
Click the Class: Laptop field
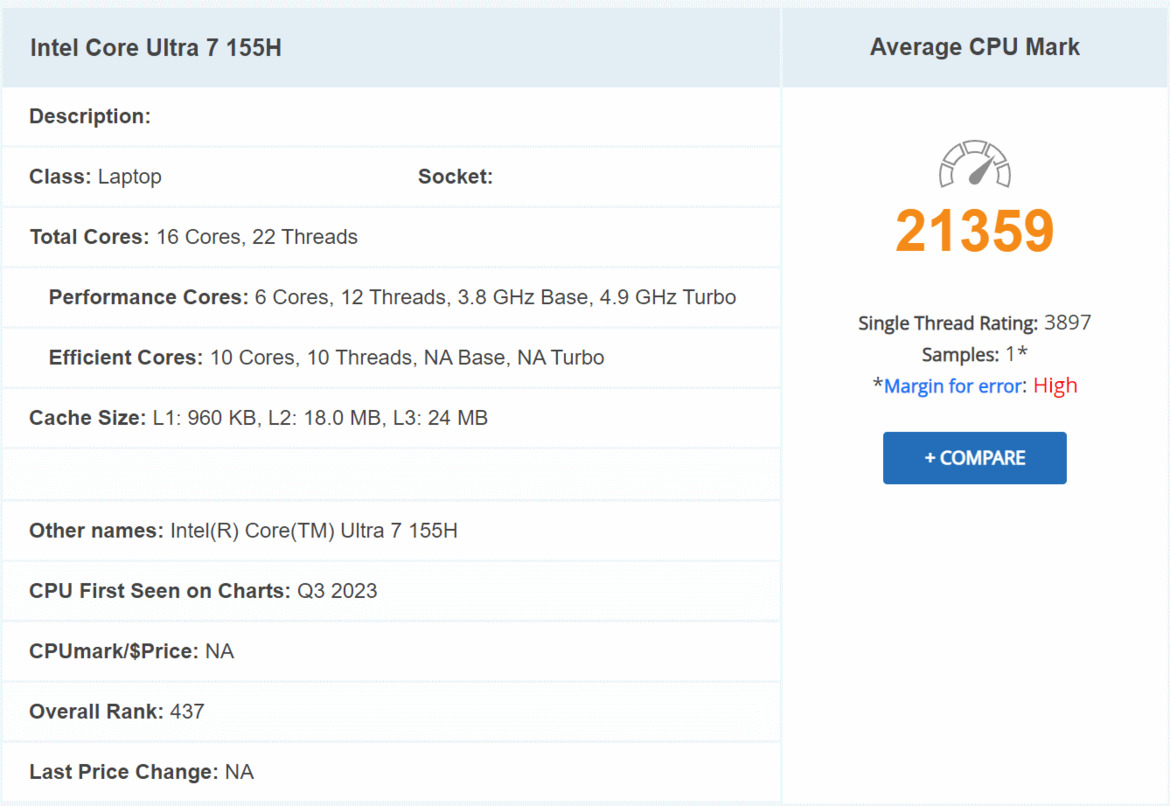(x=97, y=176)
